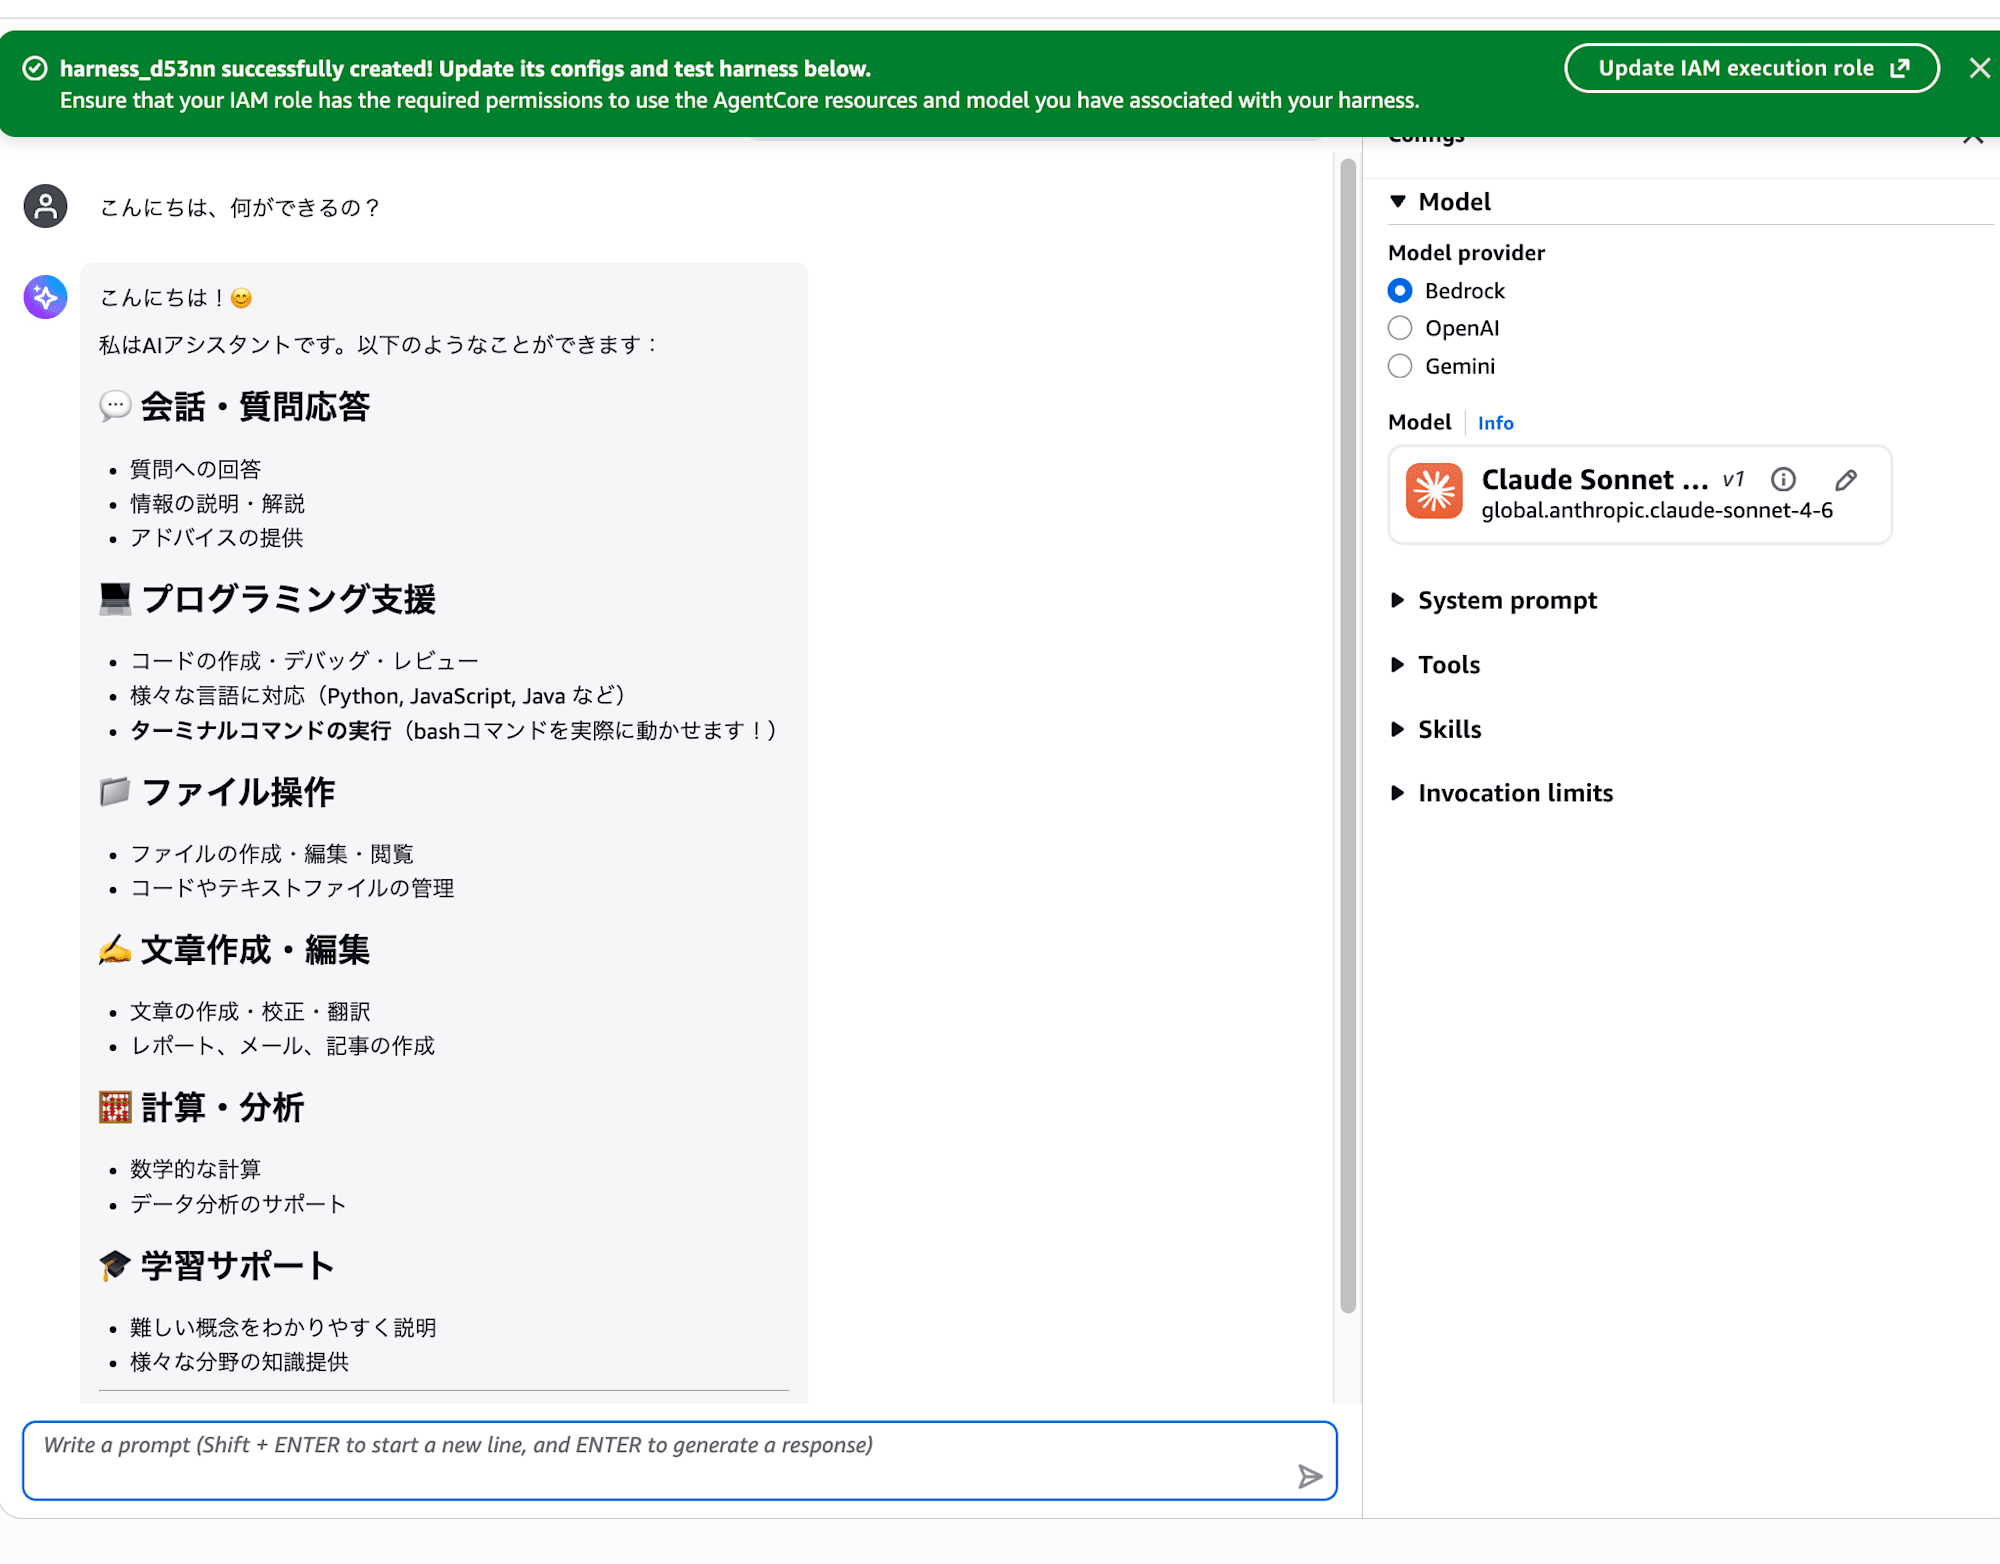Click Update IAM execution role button

[x=1751, y=68]
